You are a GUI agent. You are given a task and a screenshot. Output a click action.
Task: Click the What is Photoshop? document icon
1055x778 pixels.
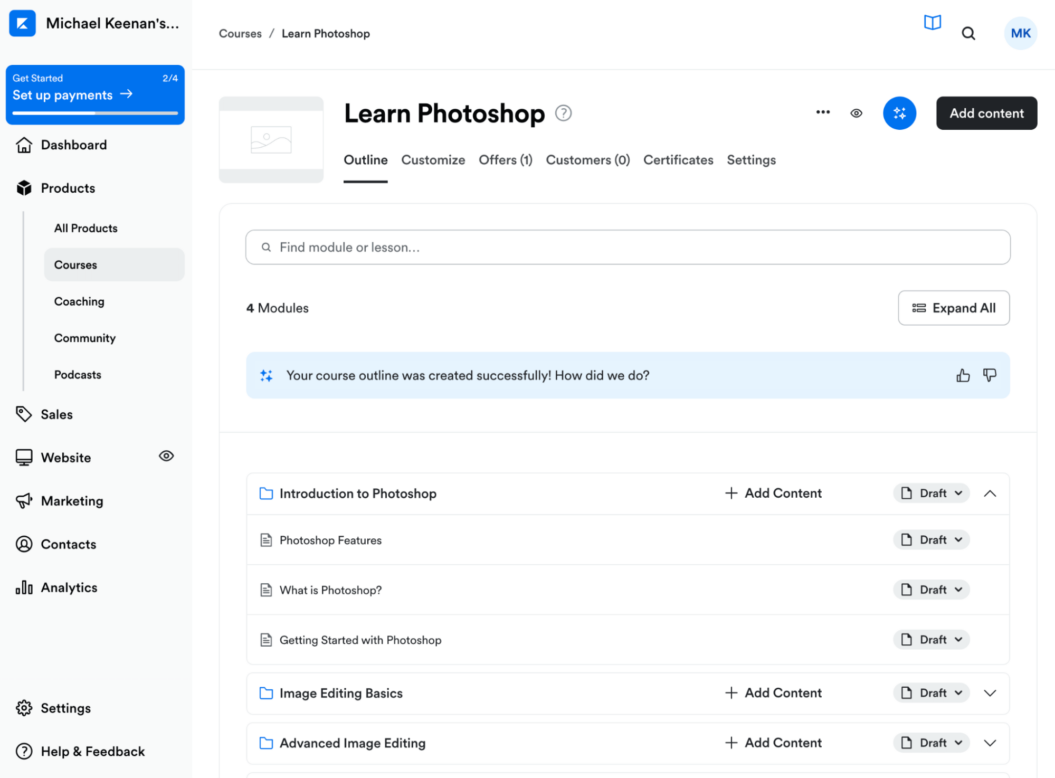click(266, 590)
